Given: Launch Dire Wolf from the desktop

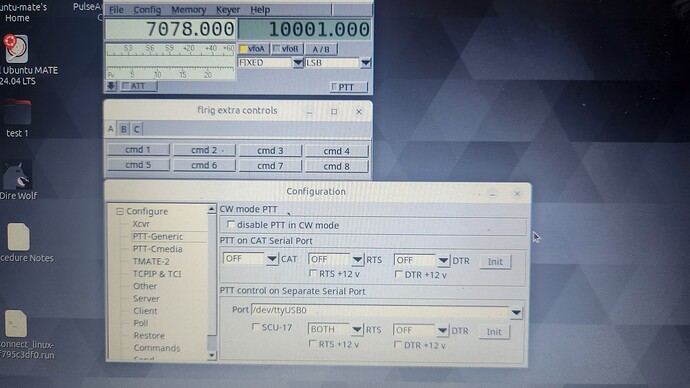Looking at the screenshot, I should pos(16,176).
